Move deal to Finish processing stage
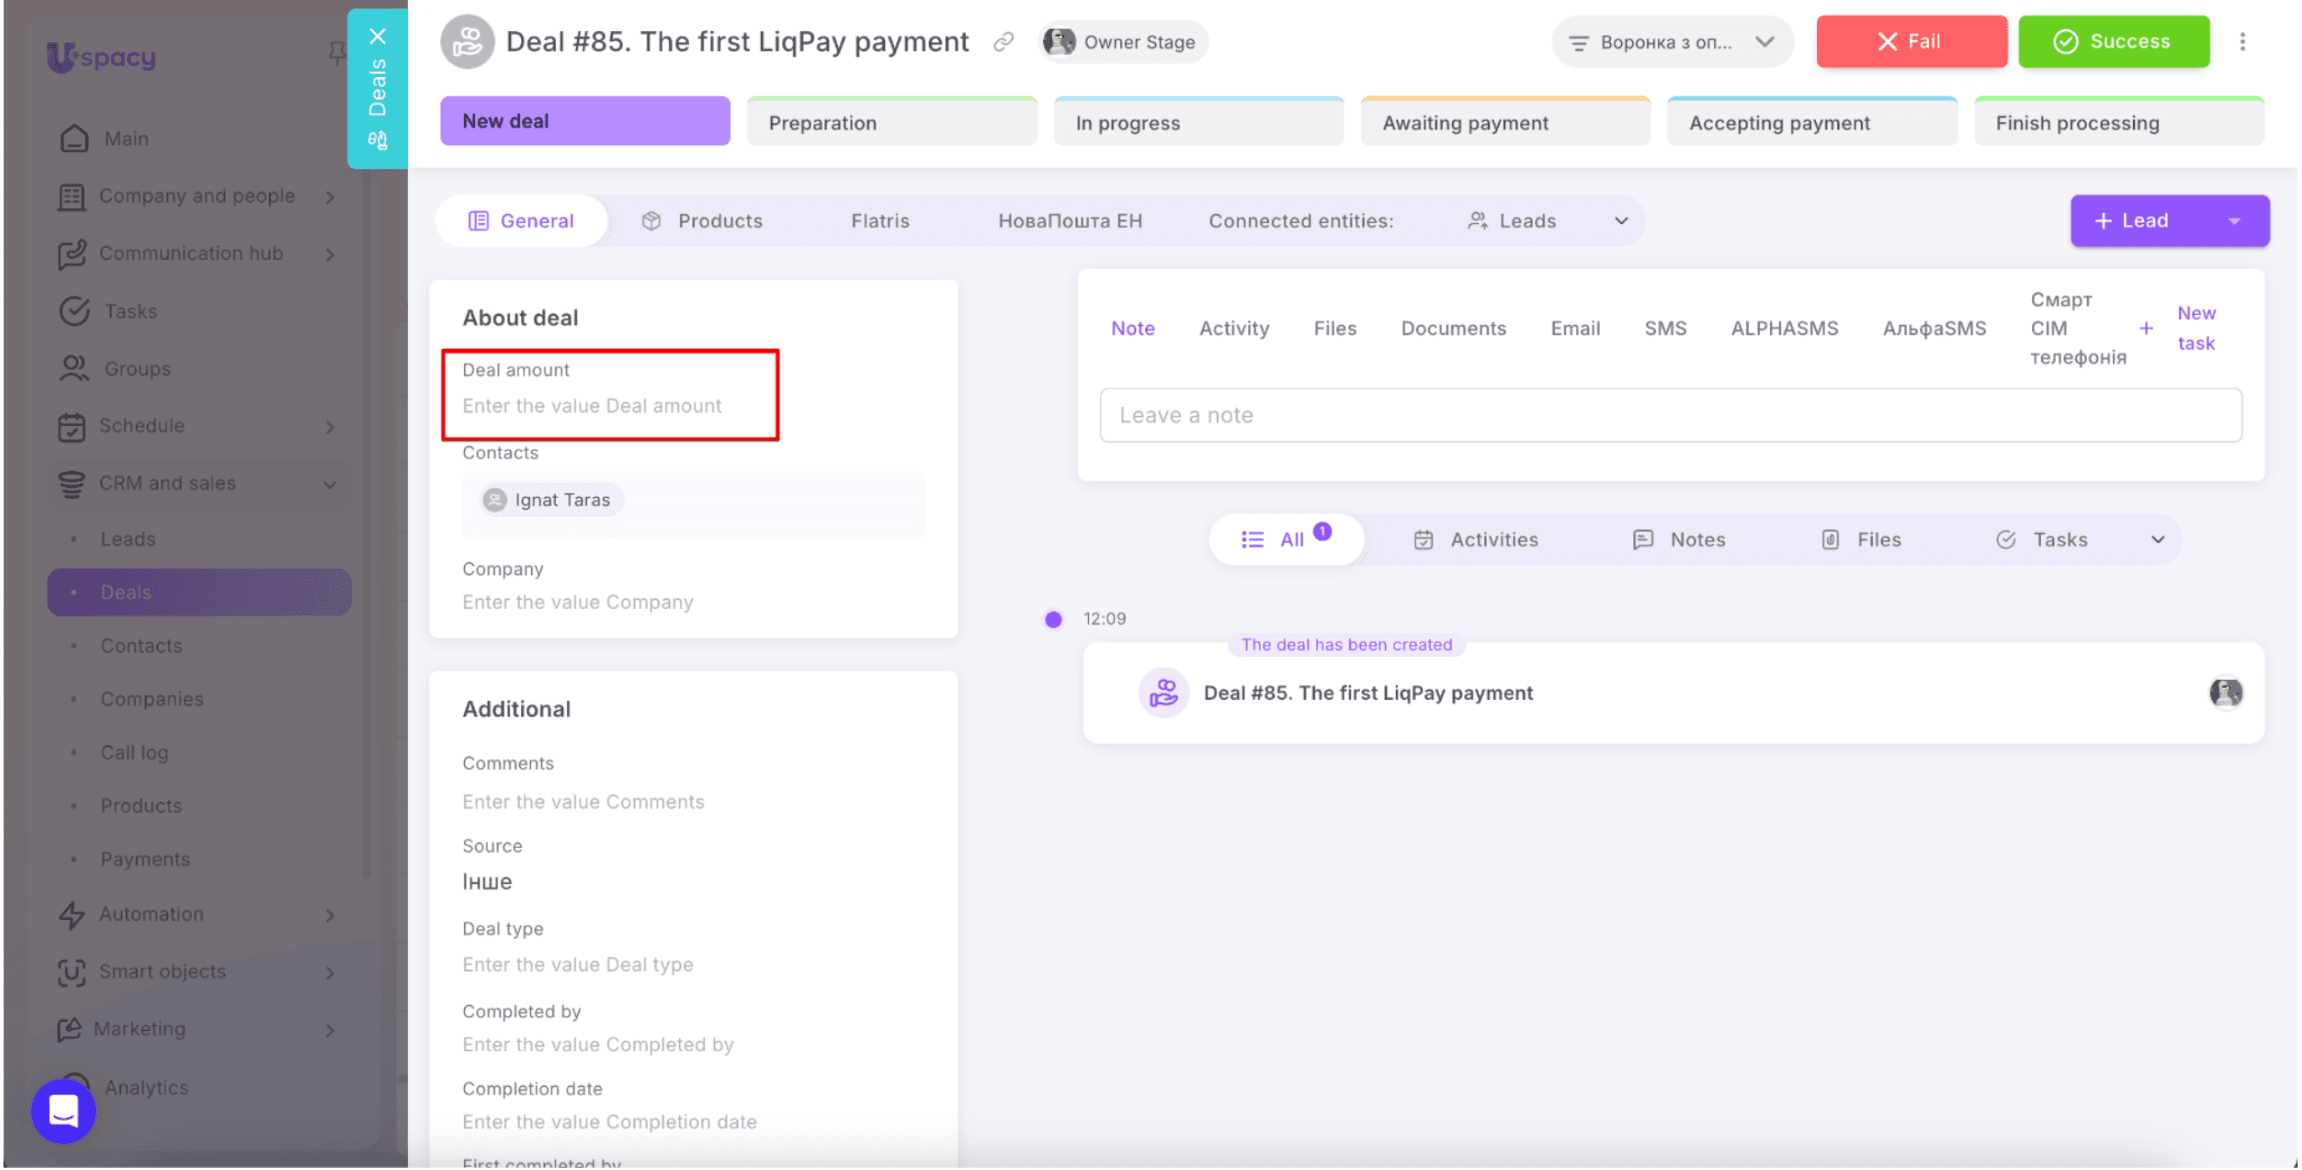 (2119, 122)
